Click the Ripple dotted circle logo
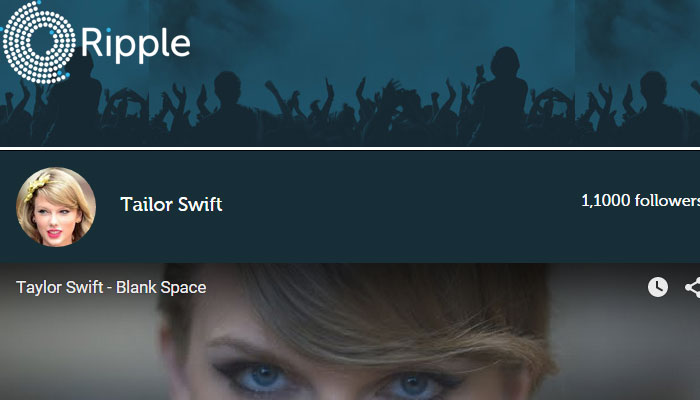This screenshot has width=700, height=400. 38,42
